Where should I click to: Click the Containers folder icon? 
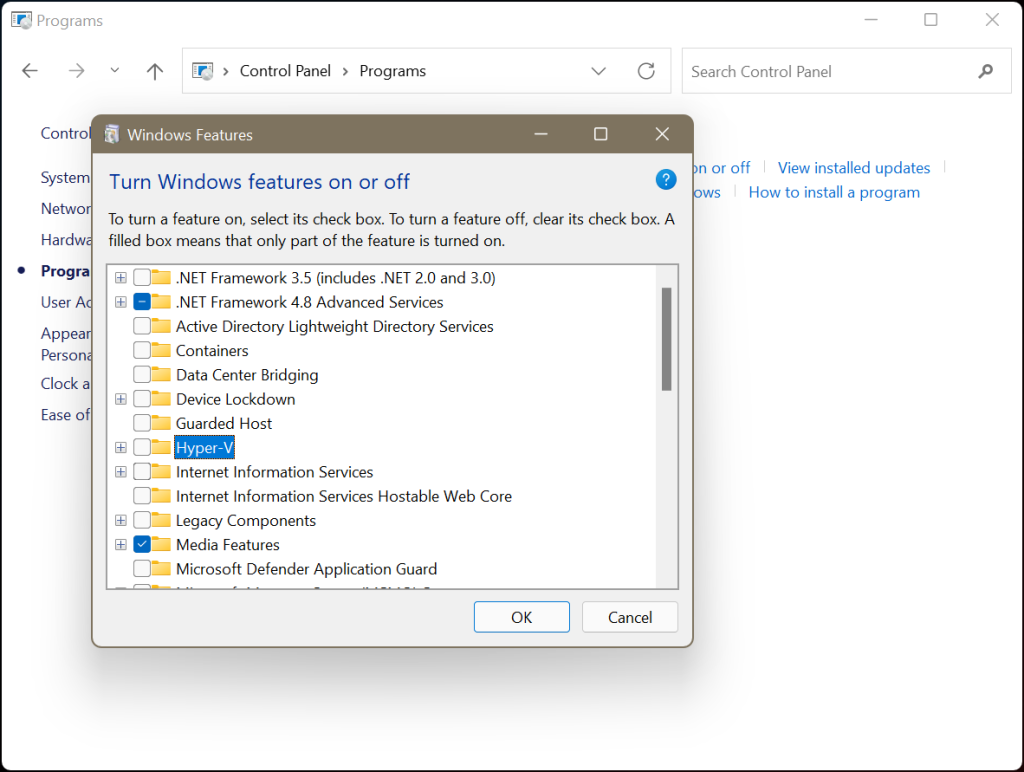[159, 350]
